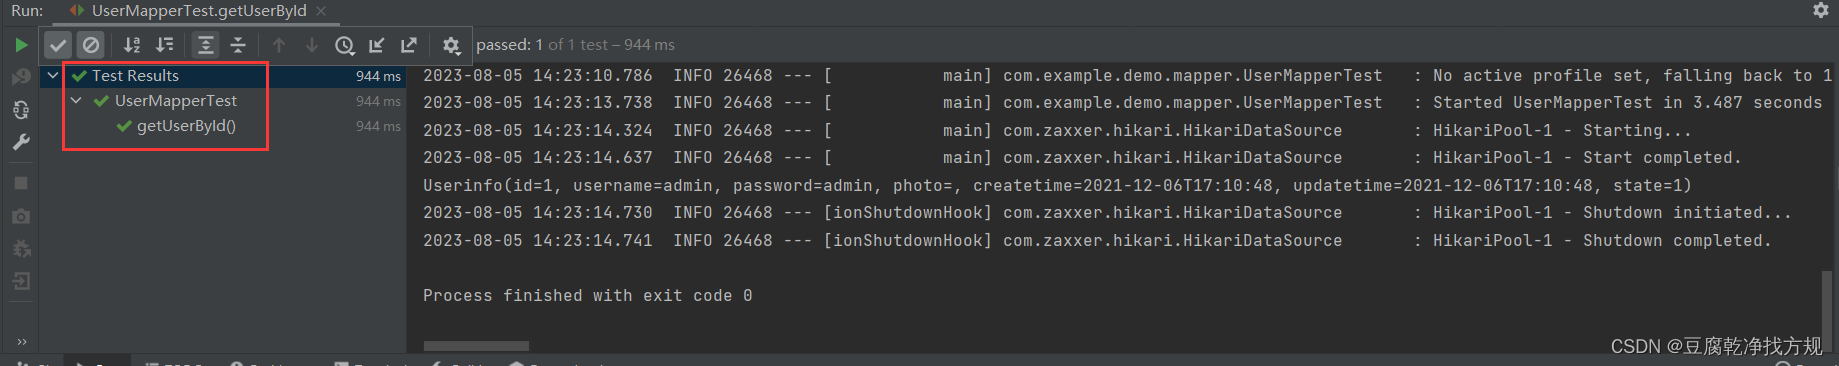Image resolution: width=1839 pixels, height=366 pixels.
Task: Toggle Show Ignored tests button
Action: click(x=90, y=45)
